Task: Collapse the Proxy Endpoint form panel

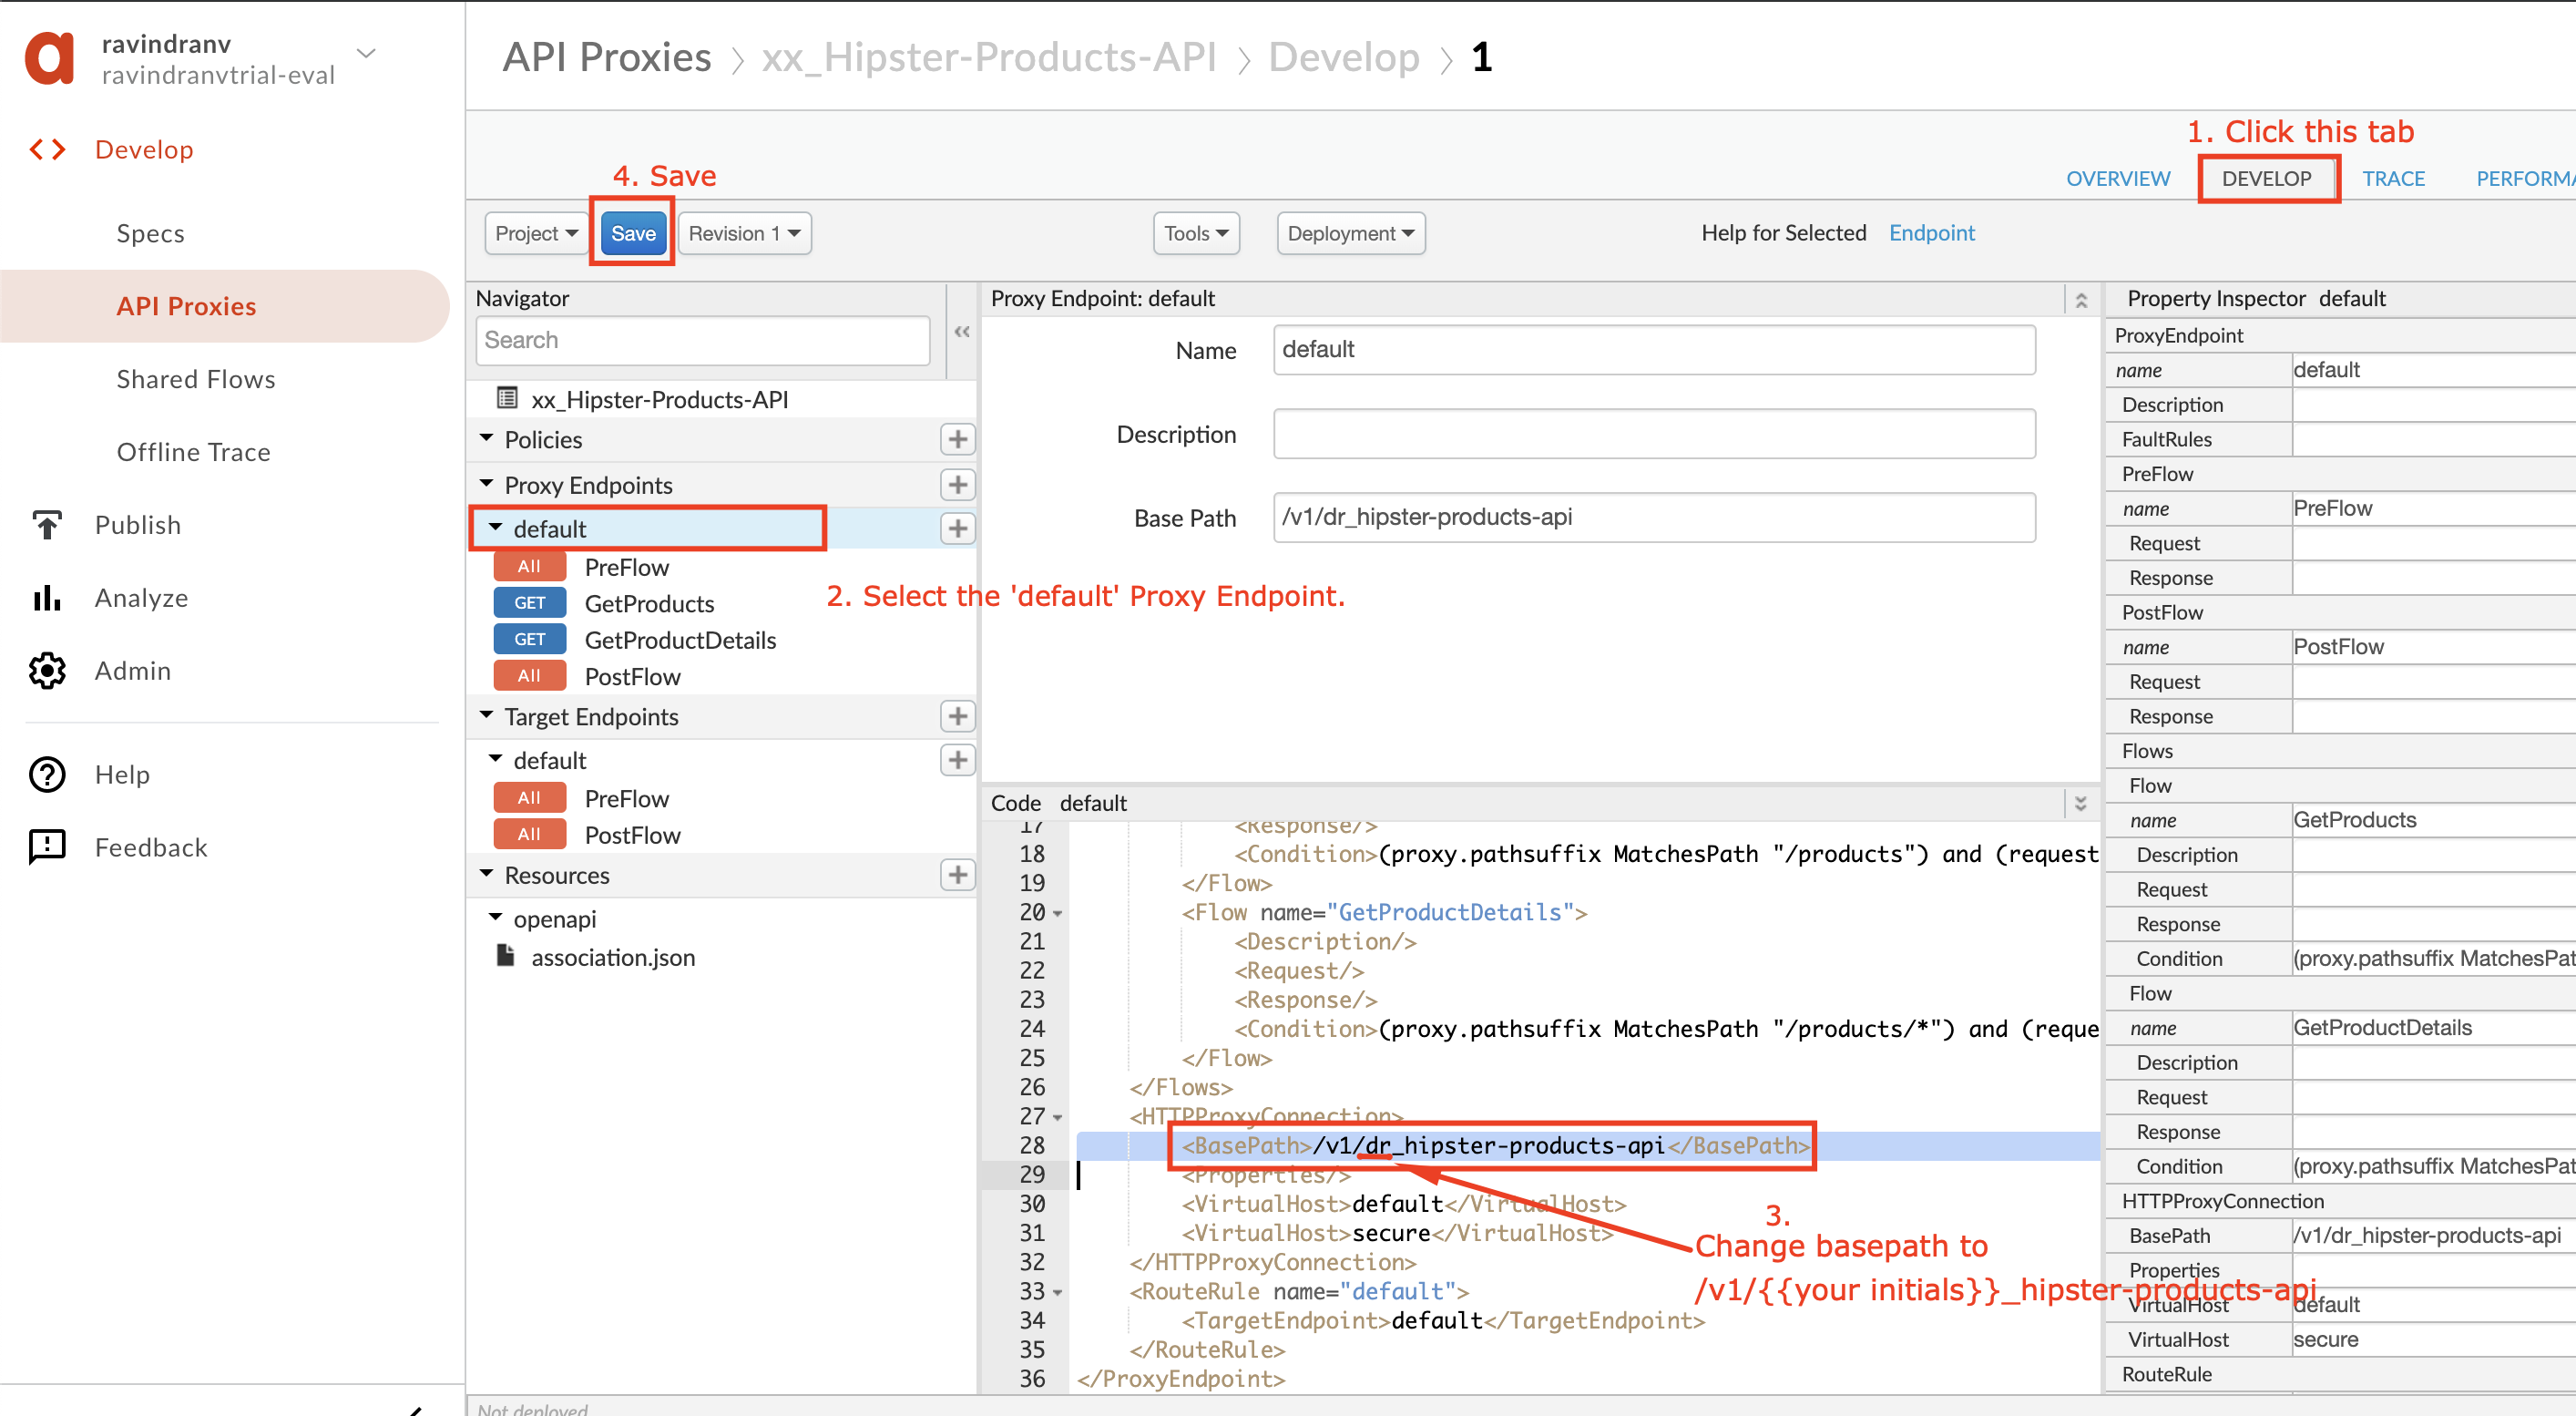Action: coord(2081,300)
